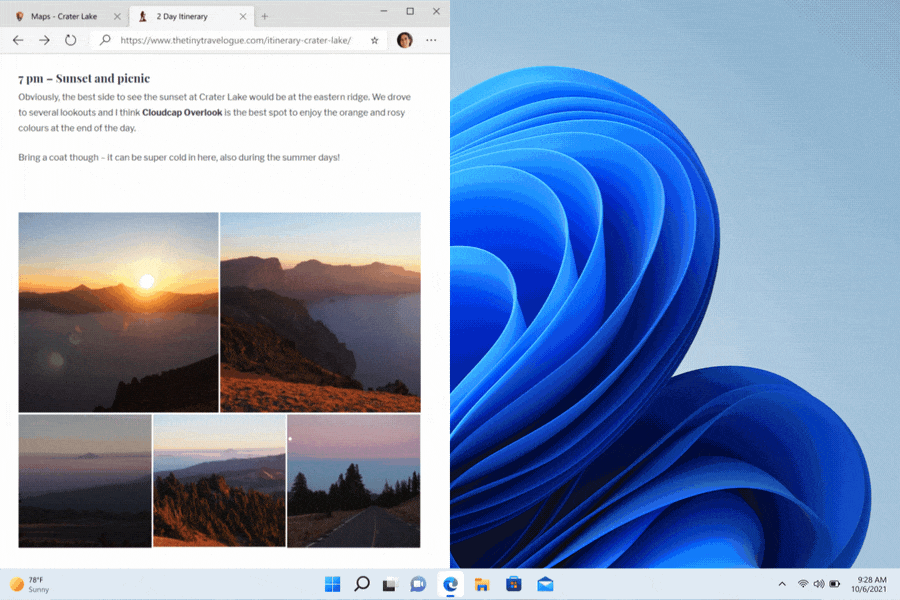Expand the hidden system tray icons chevron

pos(781,584)
